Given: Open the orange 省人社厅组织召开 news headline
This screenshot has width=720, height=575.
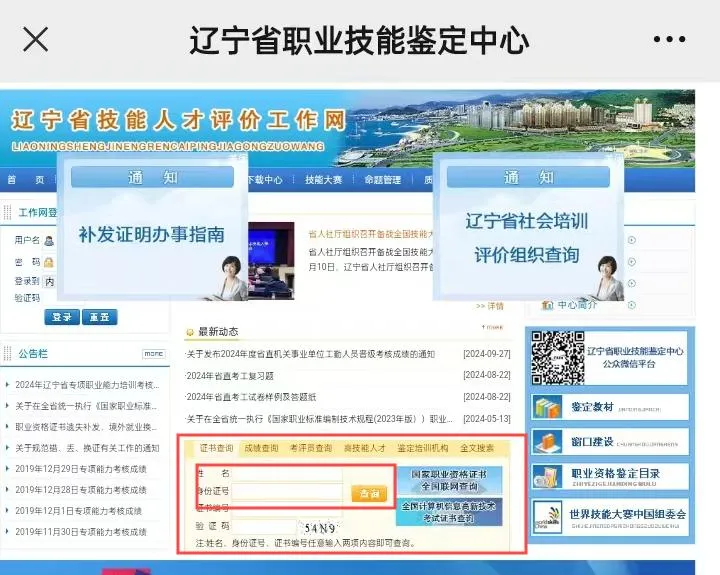Looking at the screenshot, I should coord(371,234).
